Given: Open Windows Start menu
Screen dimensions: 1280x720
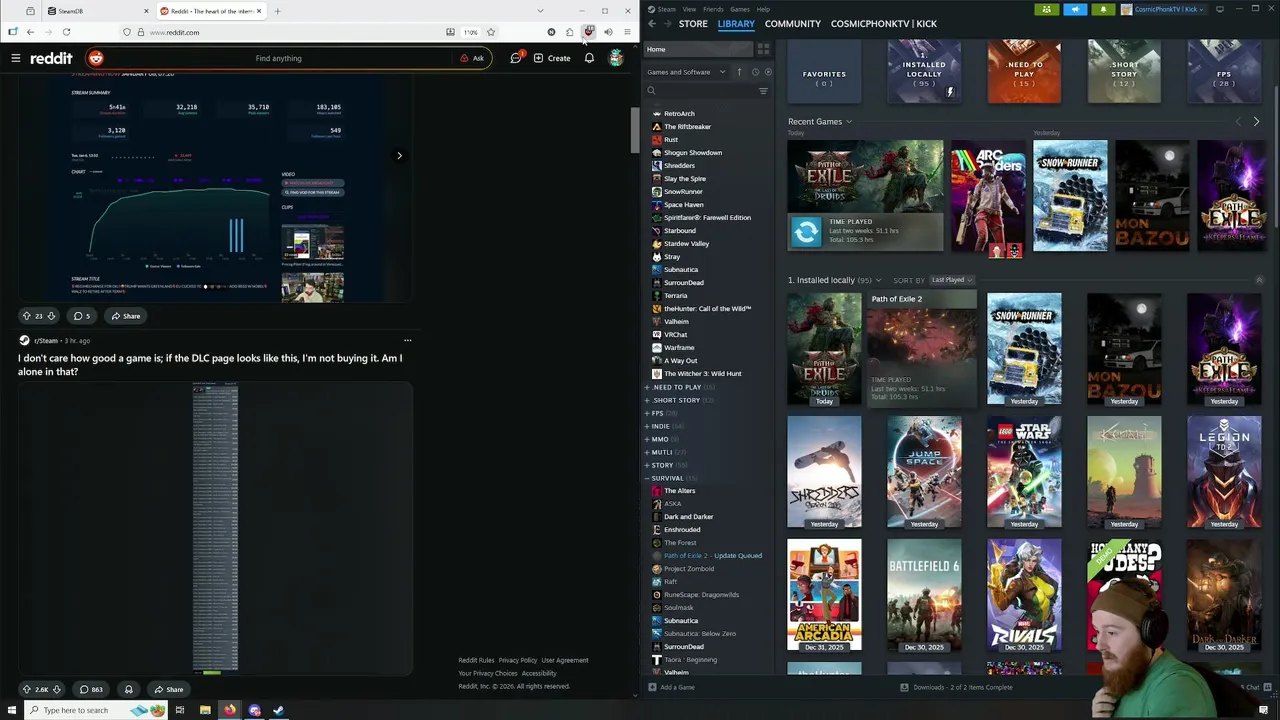Looking at the screenshot, I should pyautogui.click(x=12, y=710).
